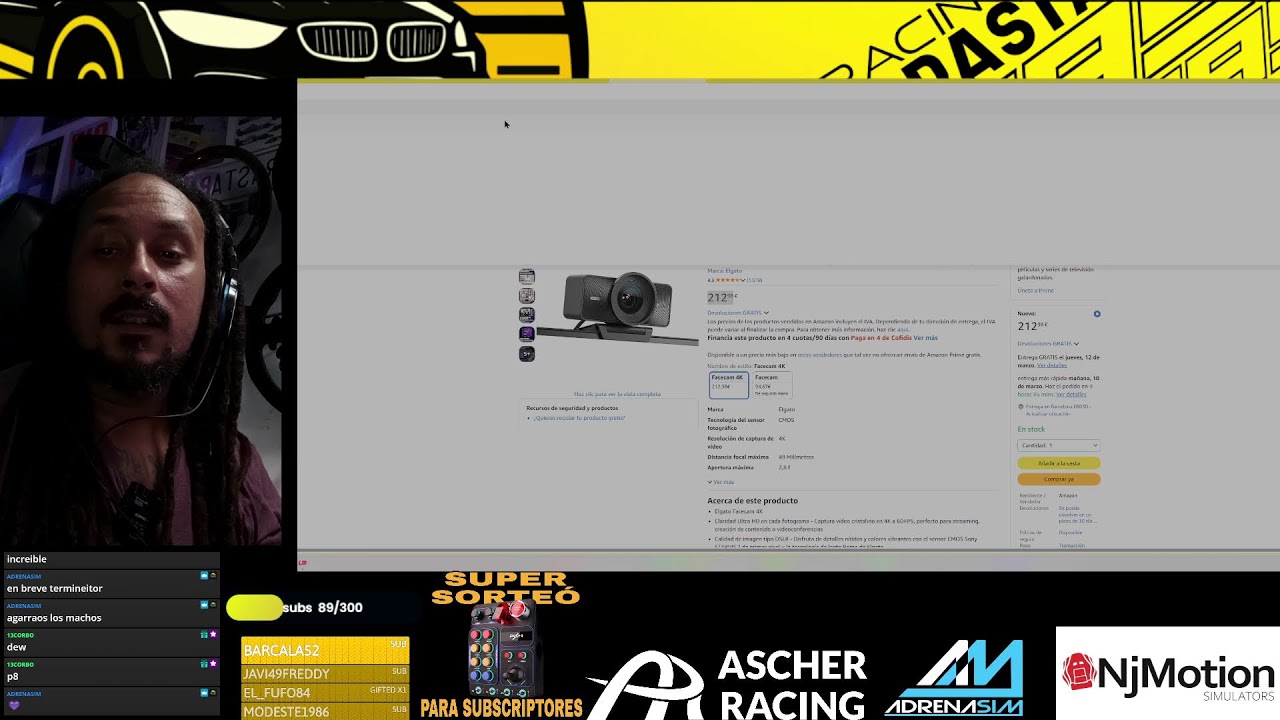Open the 'Se puede devolver' returns policy link
The height and width of the screenshot is (720, 1280).
(x=1077, y=515)
